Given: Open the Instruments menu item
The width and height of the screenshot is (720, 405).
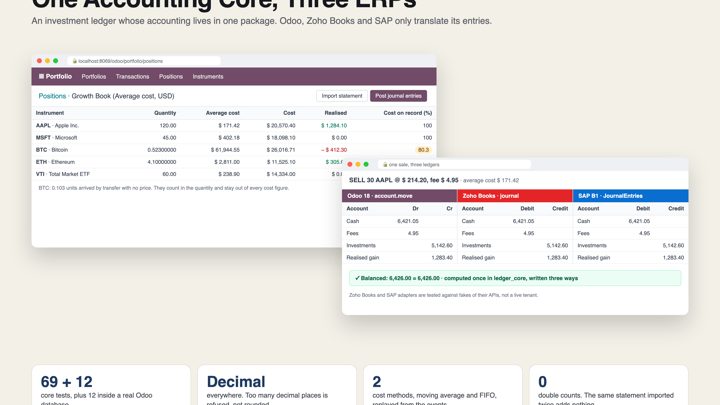Looking at the screenshot, I should point(208,77).
